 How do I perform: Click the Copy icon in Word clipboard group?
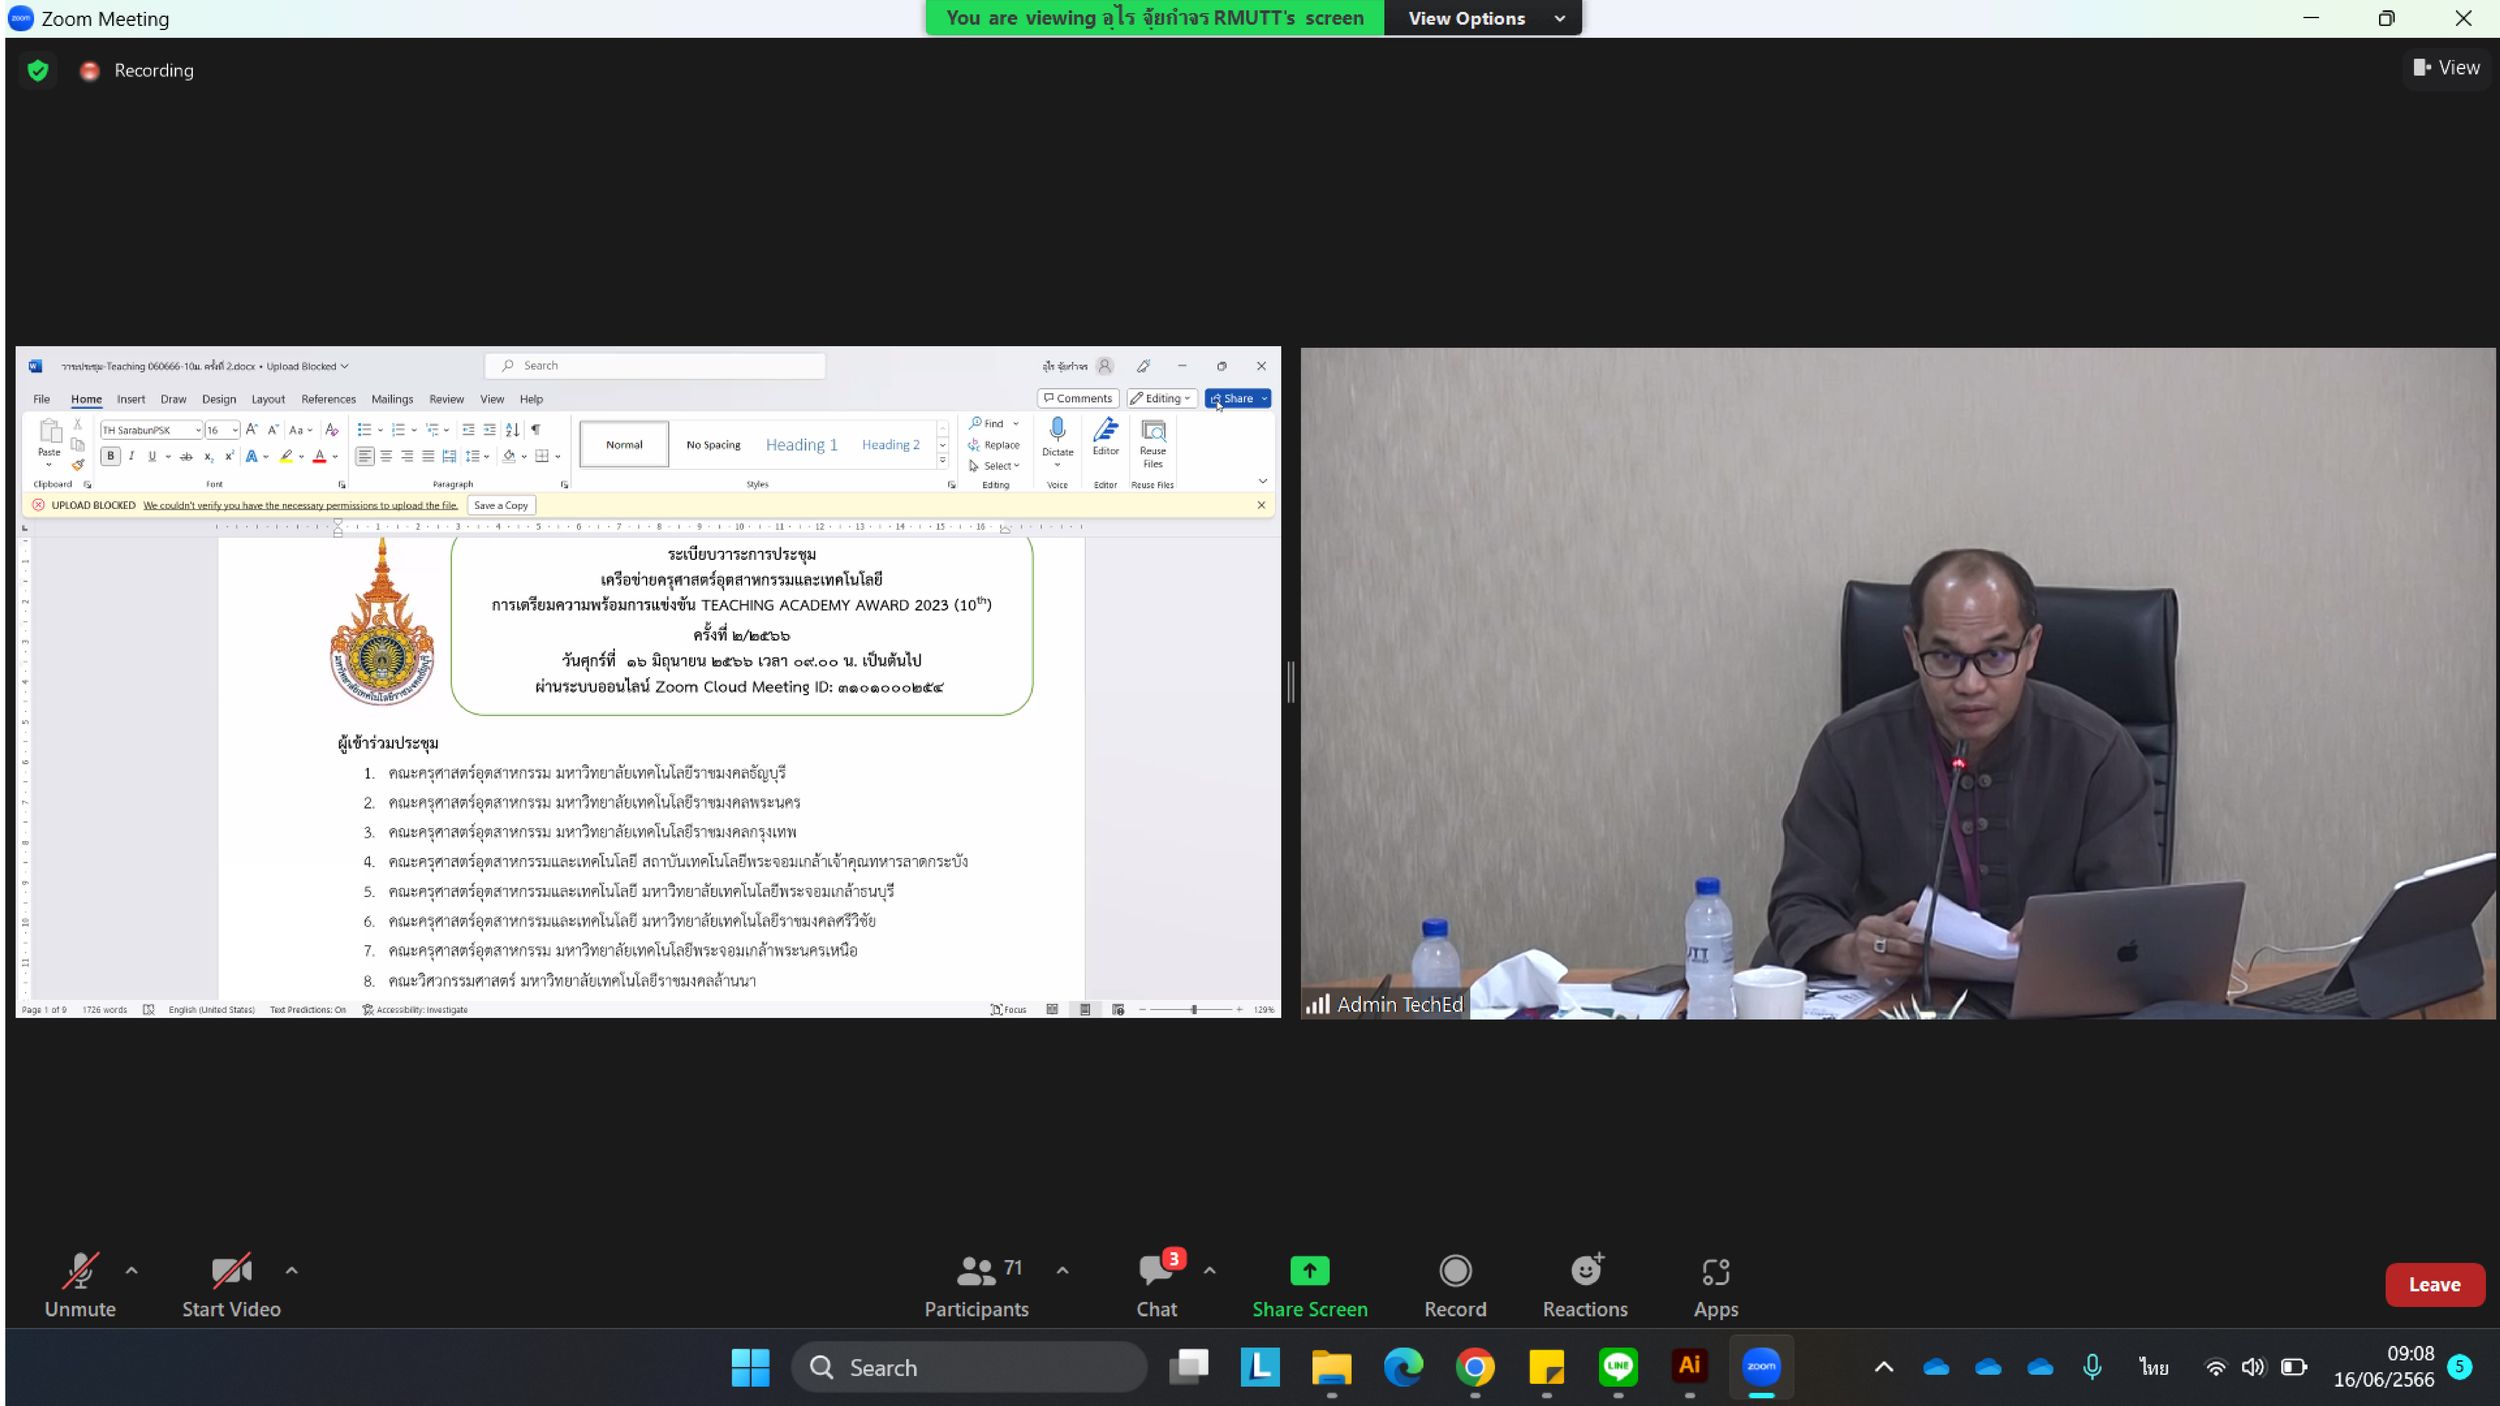tap(77, 445)
